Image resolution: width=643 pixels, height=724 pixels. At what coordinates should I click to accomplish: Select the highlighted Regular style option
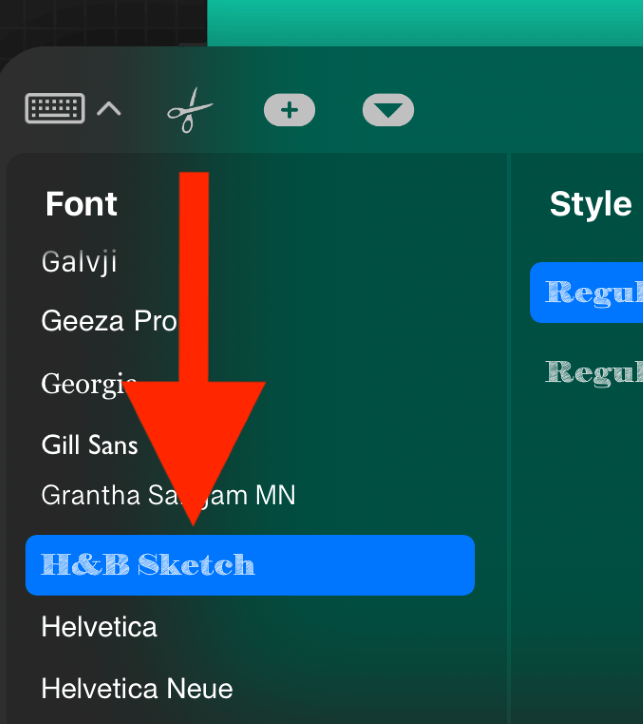592,292
